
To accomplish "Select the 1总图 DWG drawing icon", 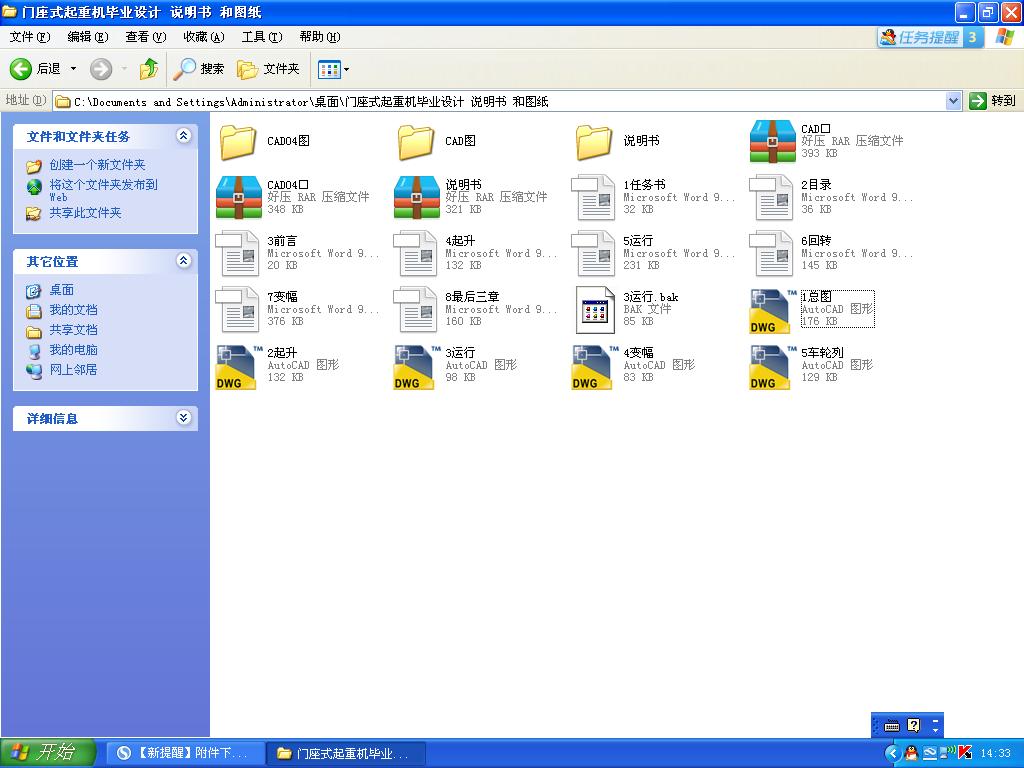I will point(773,311).
